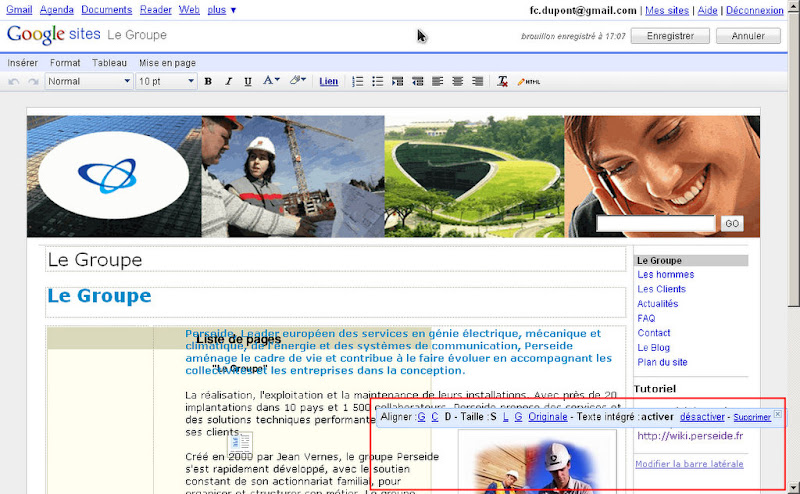Remove formatting with the Tx icon
The image size is (800, 494).
(503, 82)
